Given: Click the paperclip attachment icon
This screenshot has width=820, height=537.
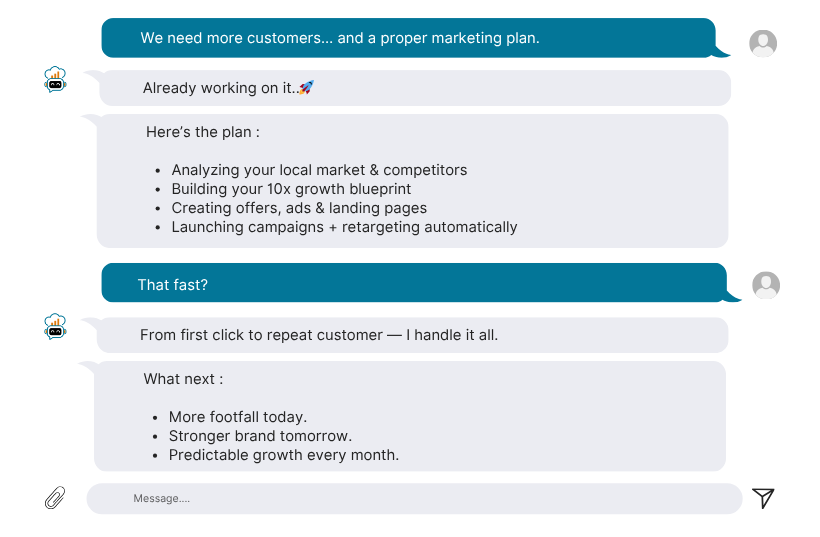Looking at the screenshot, I should pyautogui.click(x=55, y=497).
